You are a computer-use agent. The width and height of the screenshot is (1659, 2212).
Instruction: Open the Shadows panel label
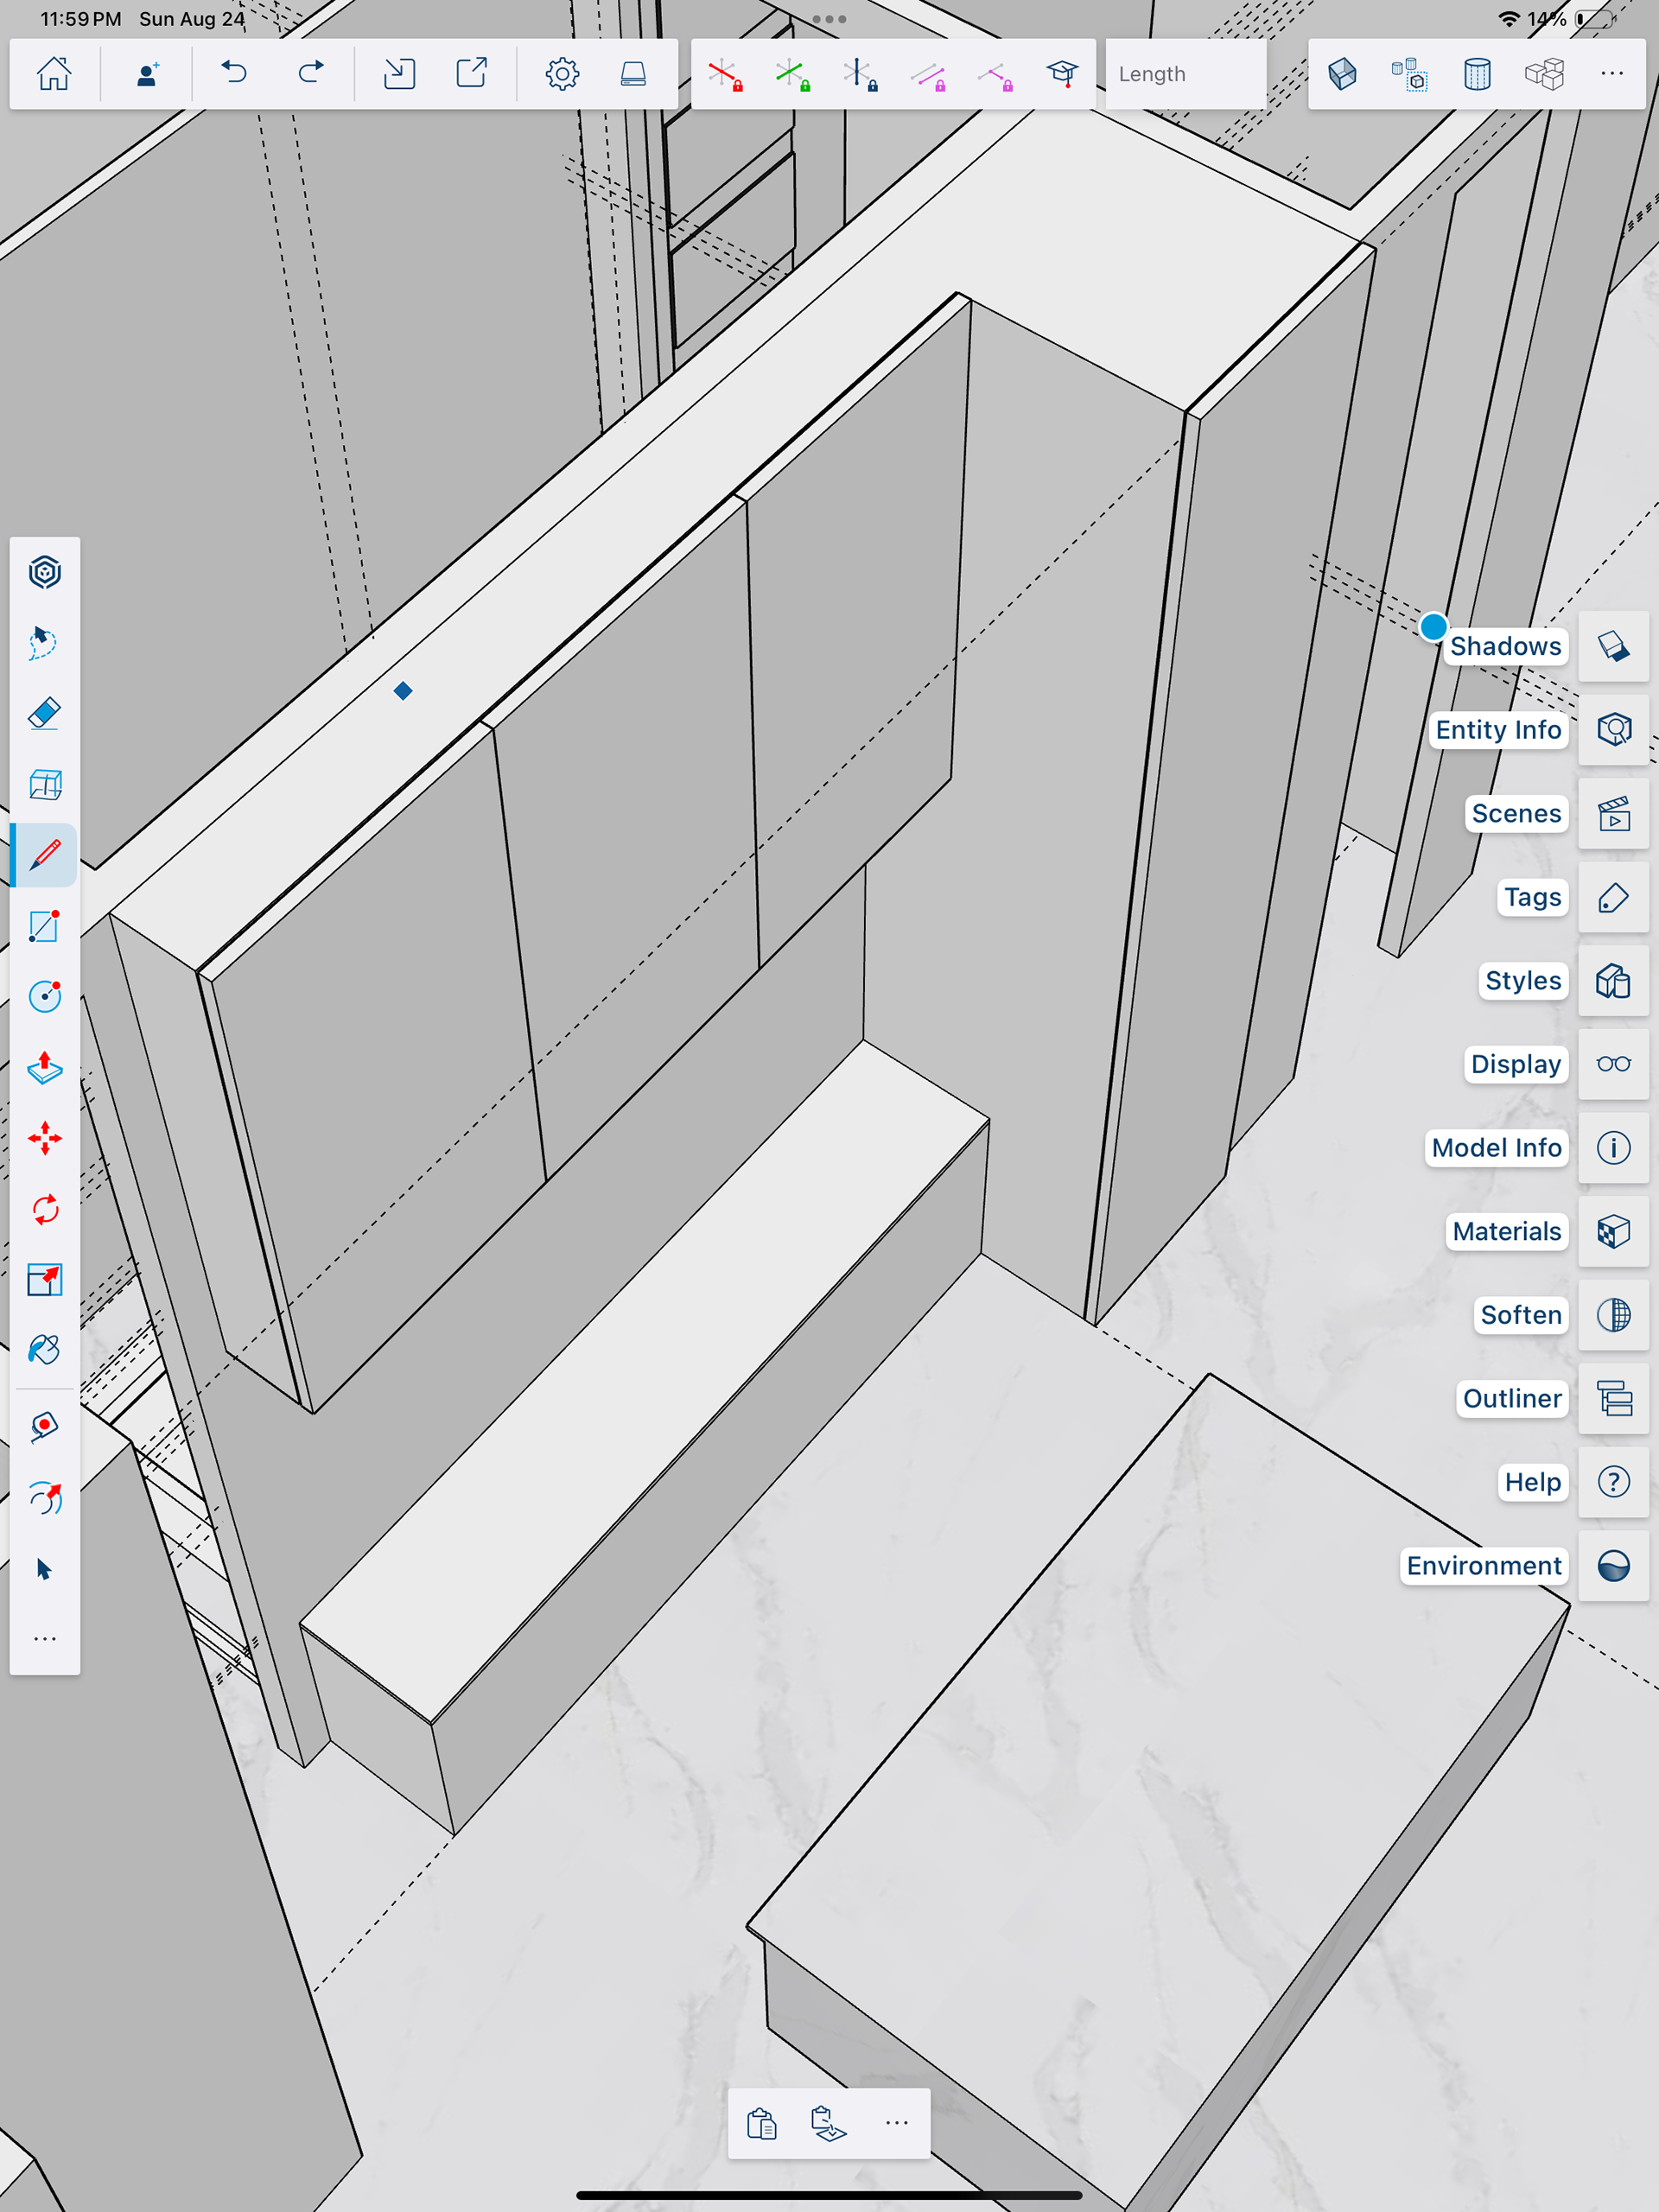pos(1504,646)
